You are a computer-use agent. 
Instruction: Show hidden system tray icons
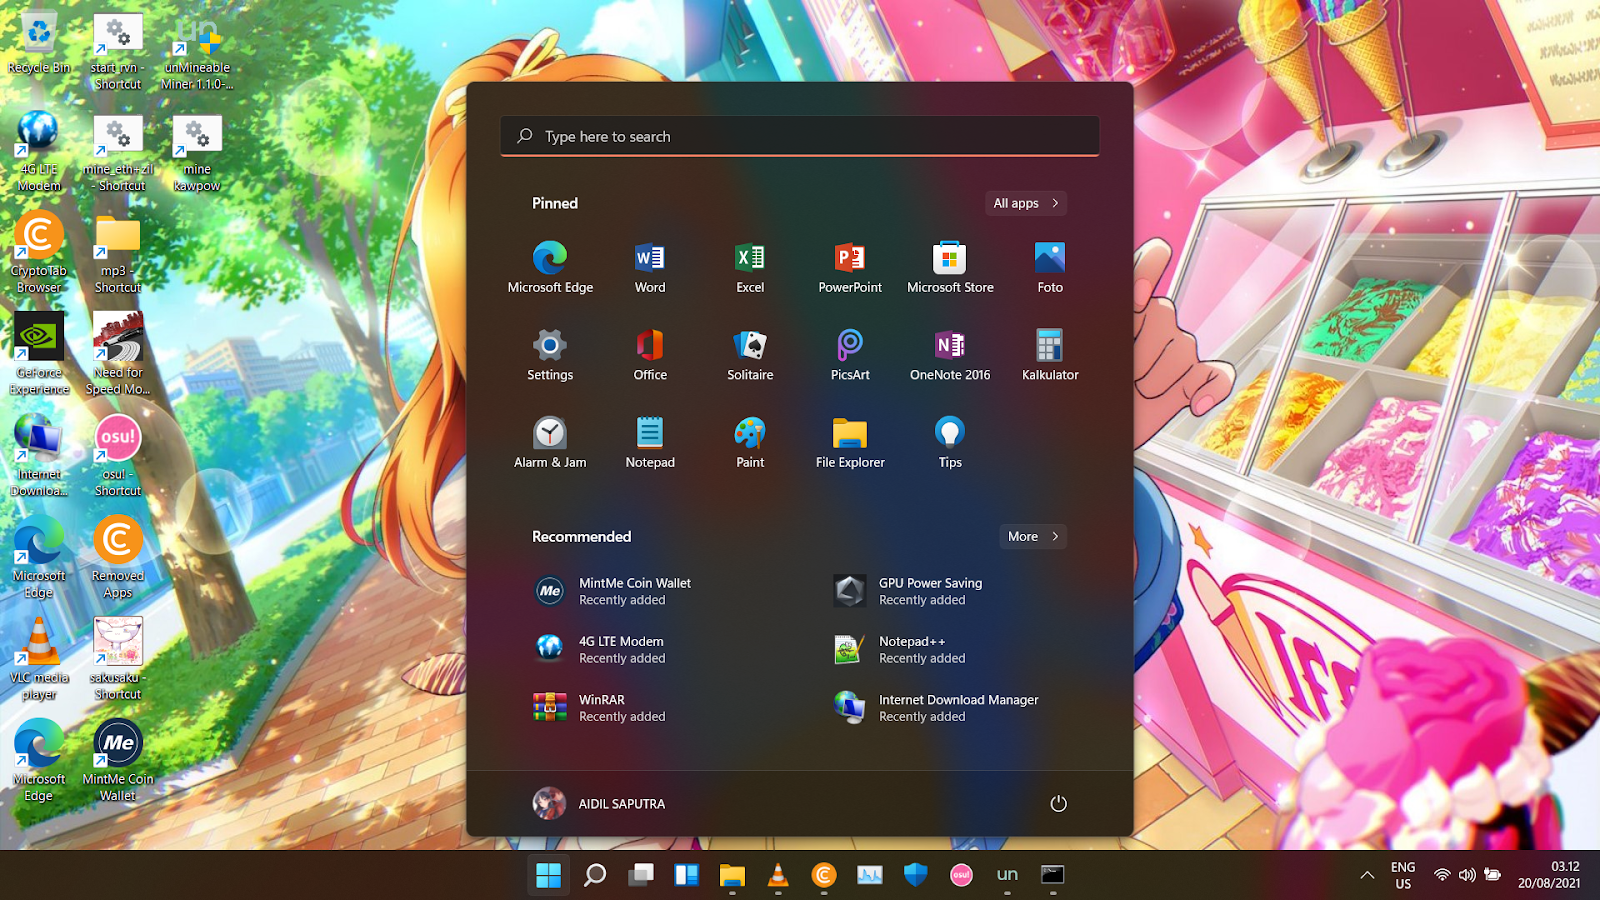1367,875
